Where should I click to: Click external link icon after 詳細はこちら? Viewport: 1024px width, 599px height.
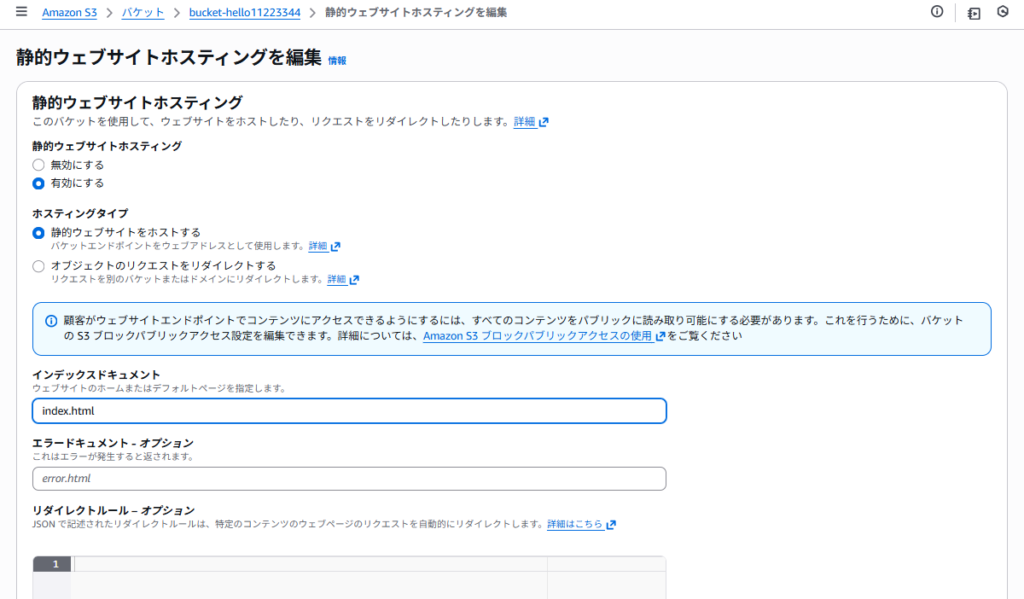point(611,524)
